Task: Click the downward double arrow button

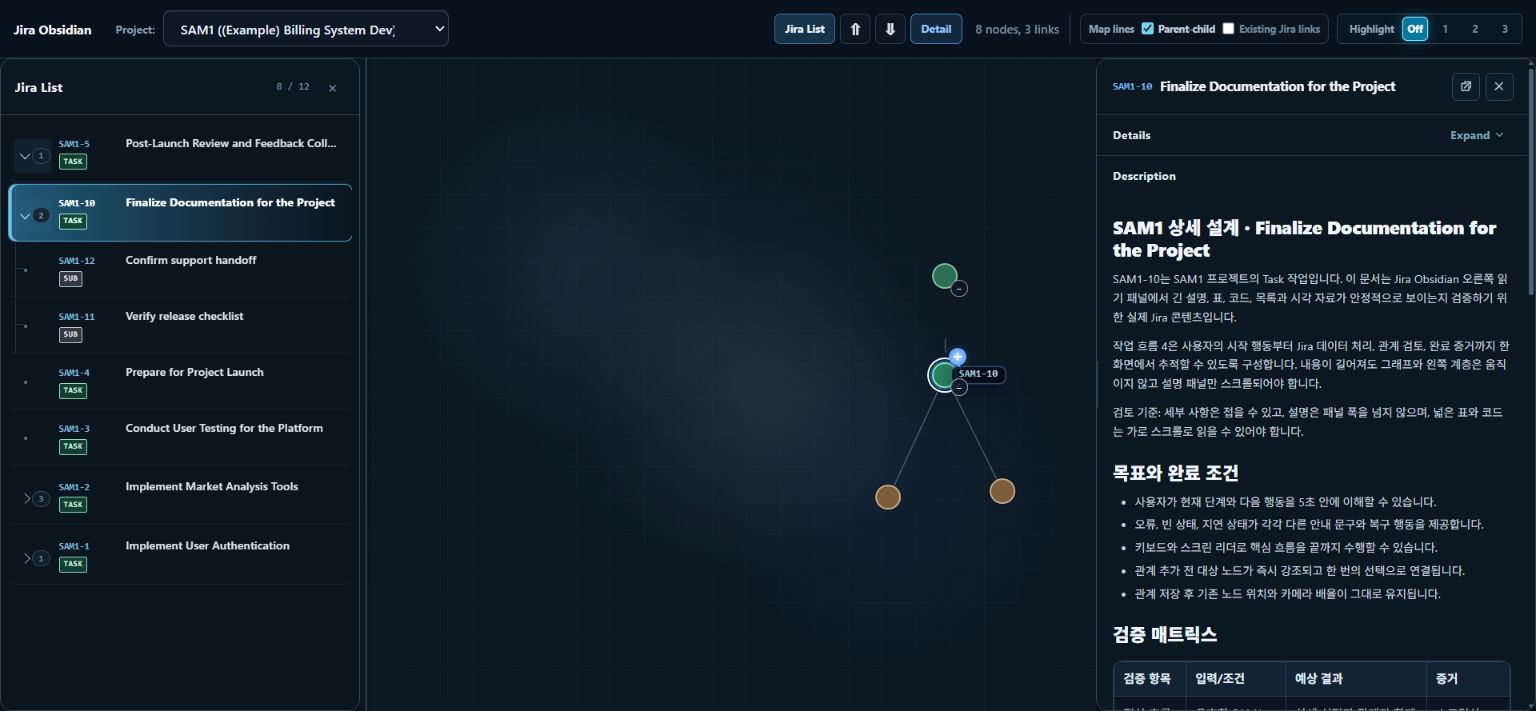Action: 890,29
